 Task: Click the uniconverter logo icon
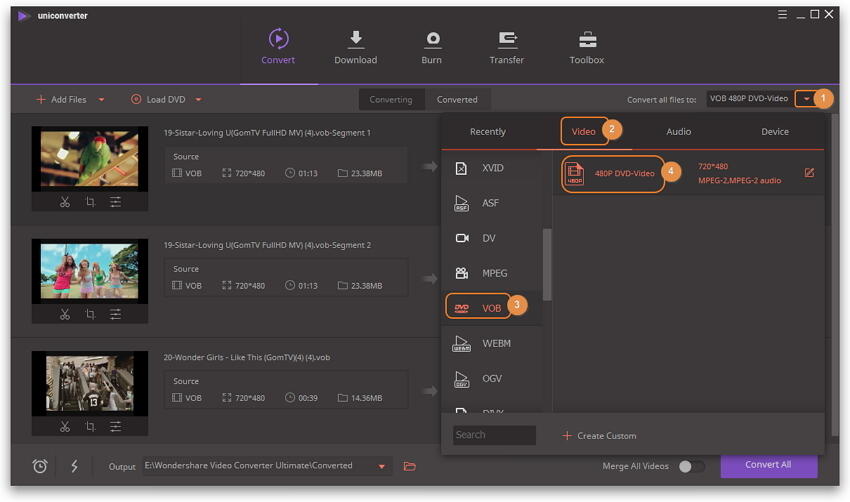23,16
